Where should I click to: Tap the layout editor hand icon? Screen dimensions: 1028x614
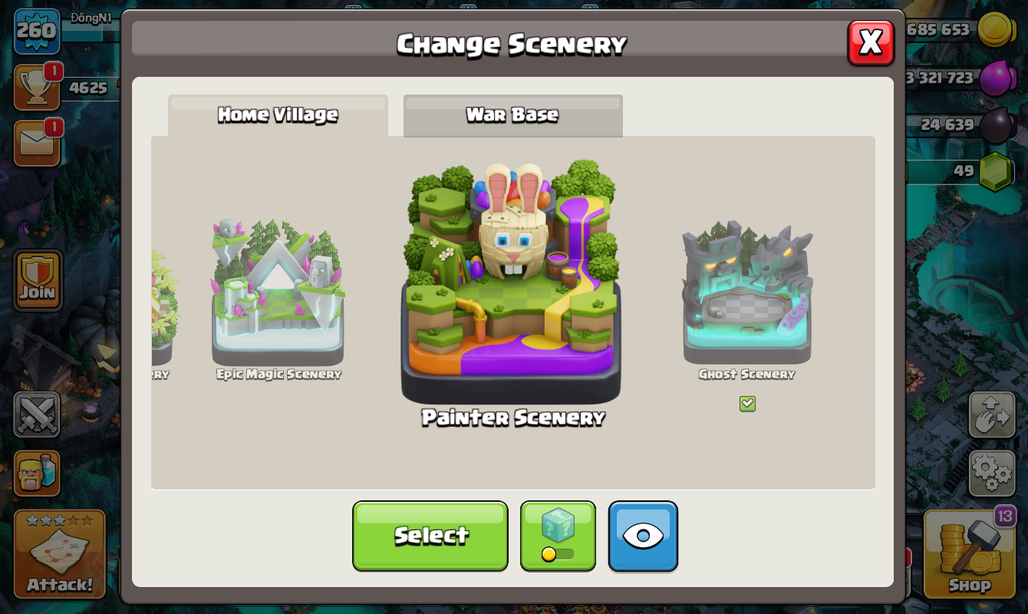(992, 414)
